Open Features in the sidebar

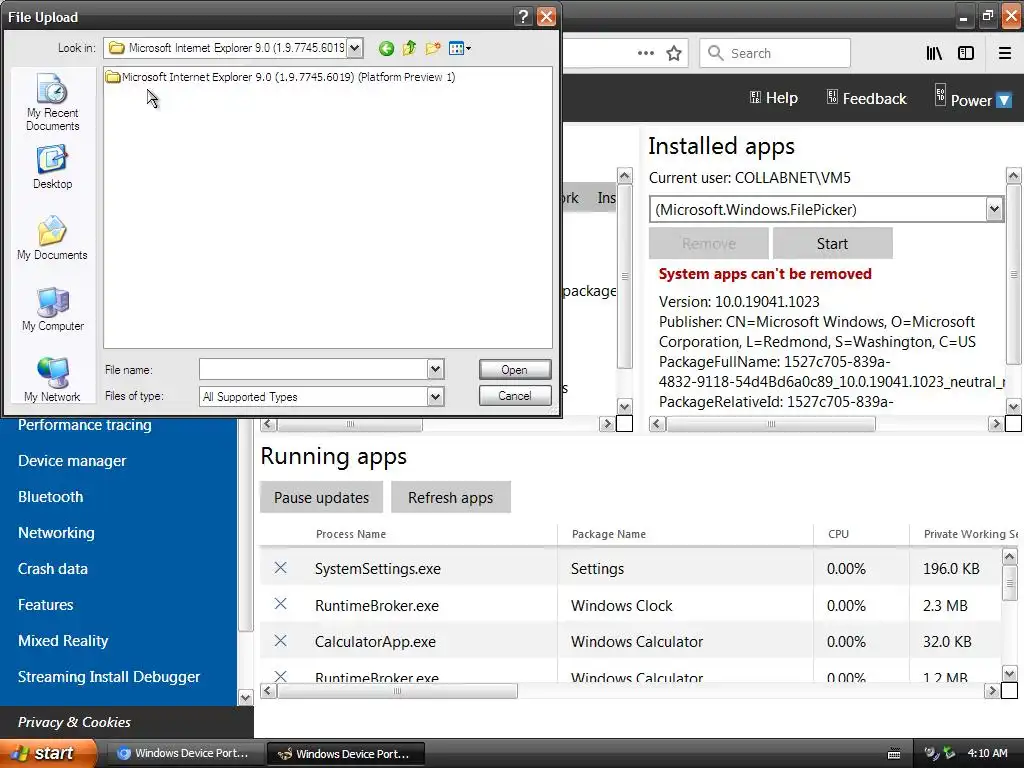click(46, 605)
